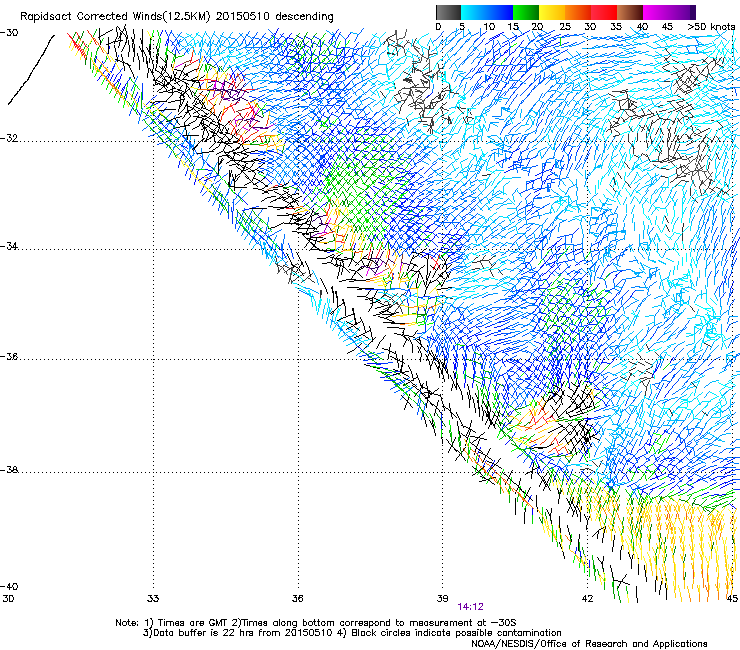The image size is (740, 650).
Task: Click the '-38' latitude axis label
Action: 9,470
